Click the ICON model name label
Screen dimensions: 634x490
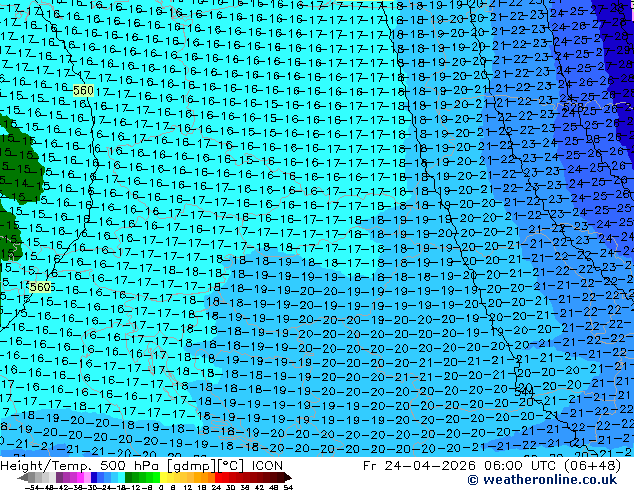[267, 466]
